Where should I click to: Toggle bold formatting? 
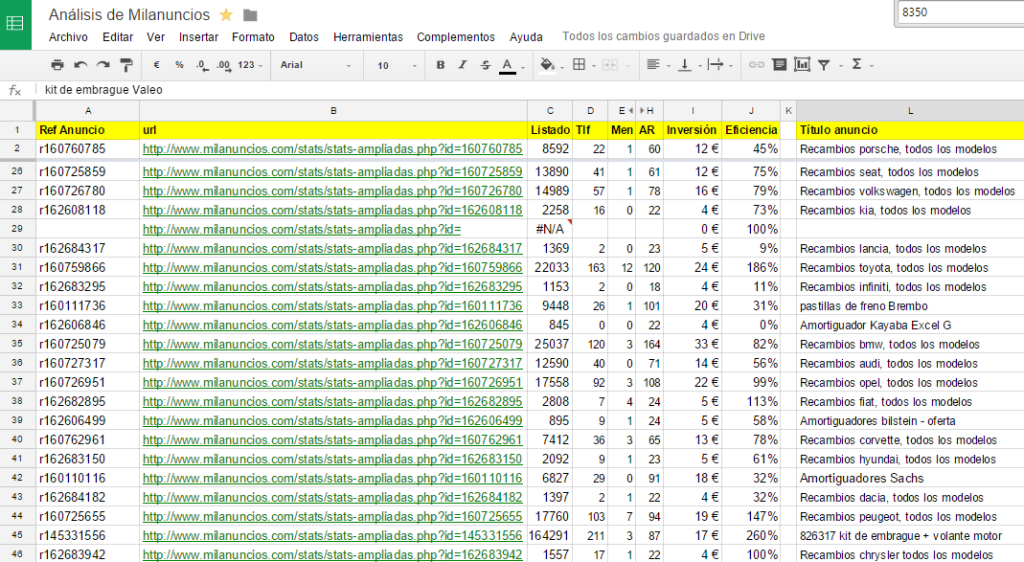coord(440,65)
